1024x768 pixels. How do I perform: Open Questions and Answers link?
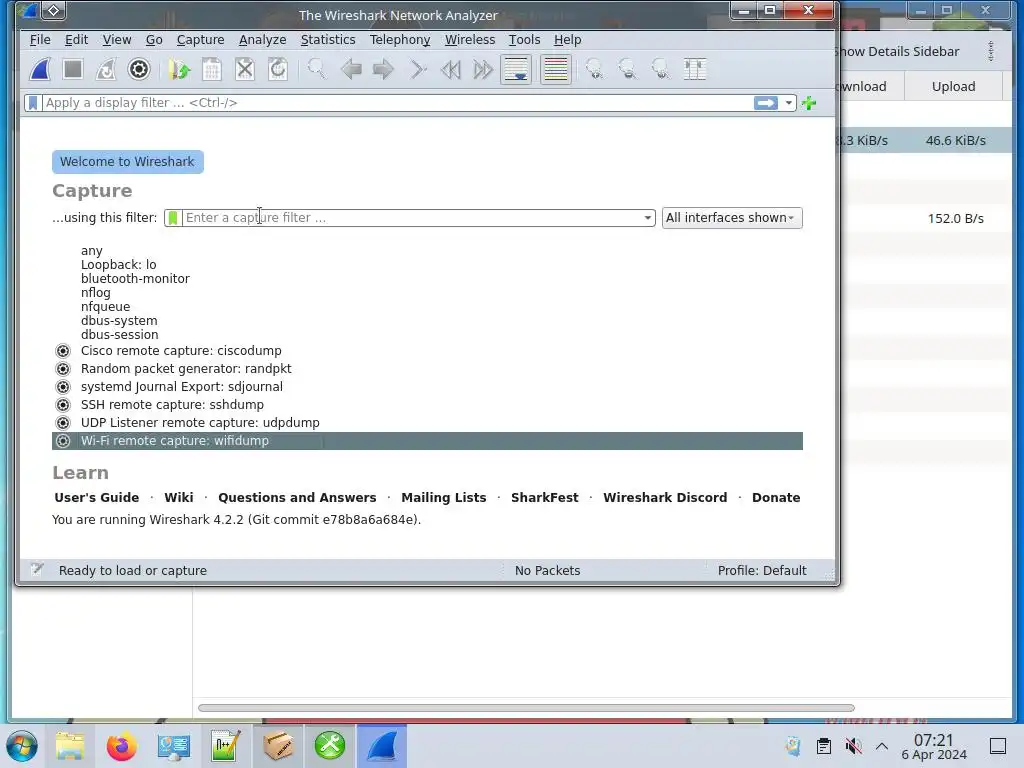point(297,498)
